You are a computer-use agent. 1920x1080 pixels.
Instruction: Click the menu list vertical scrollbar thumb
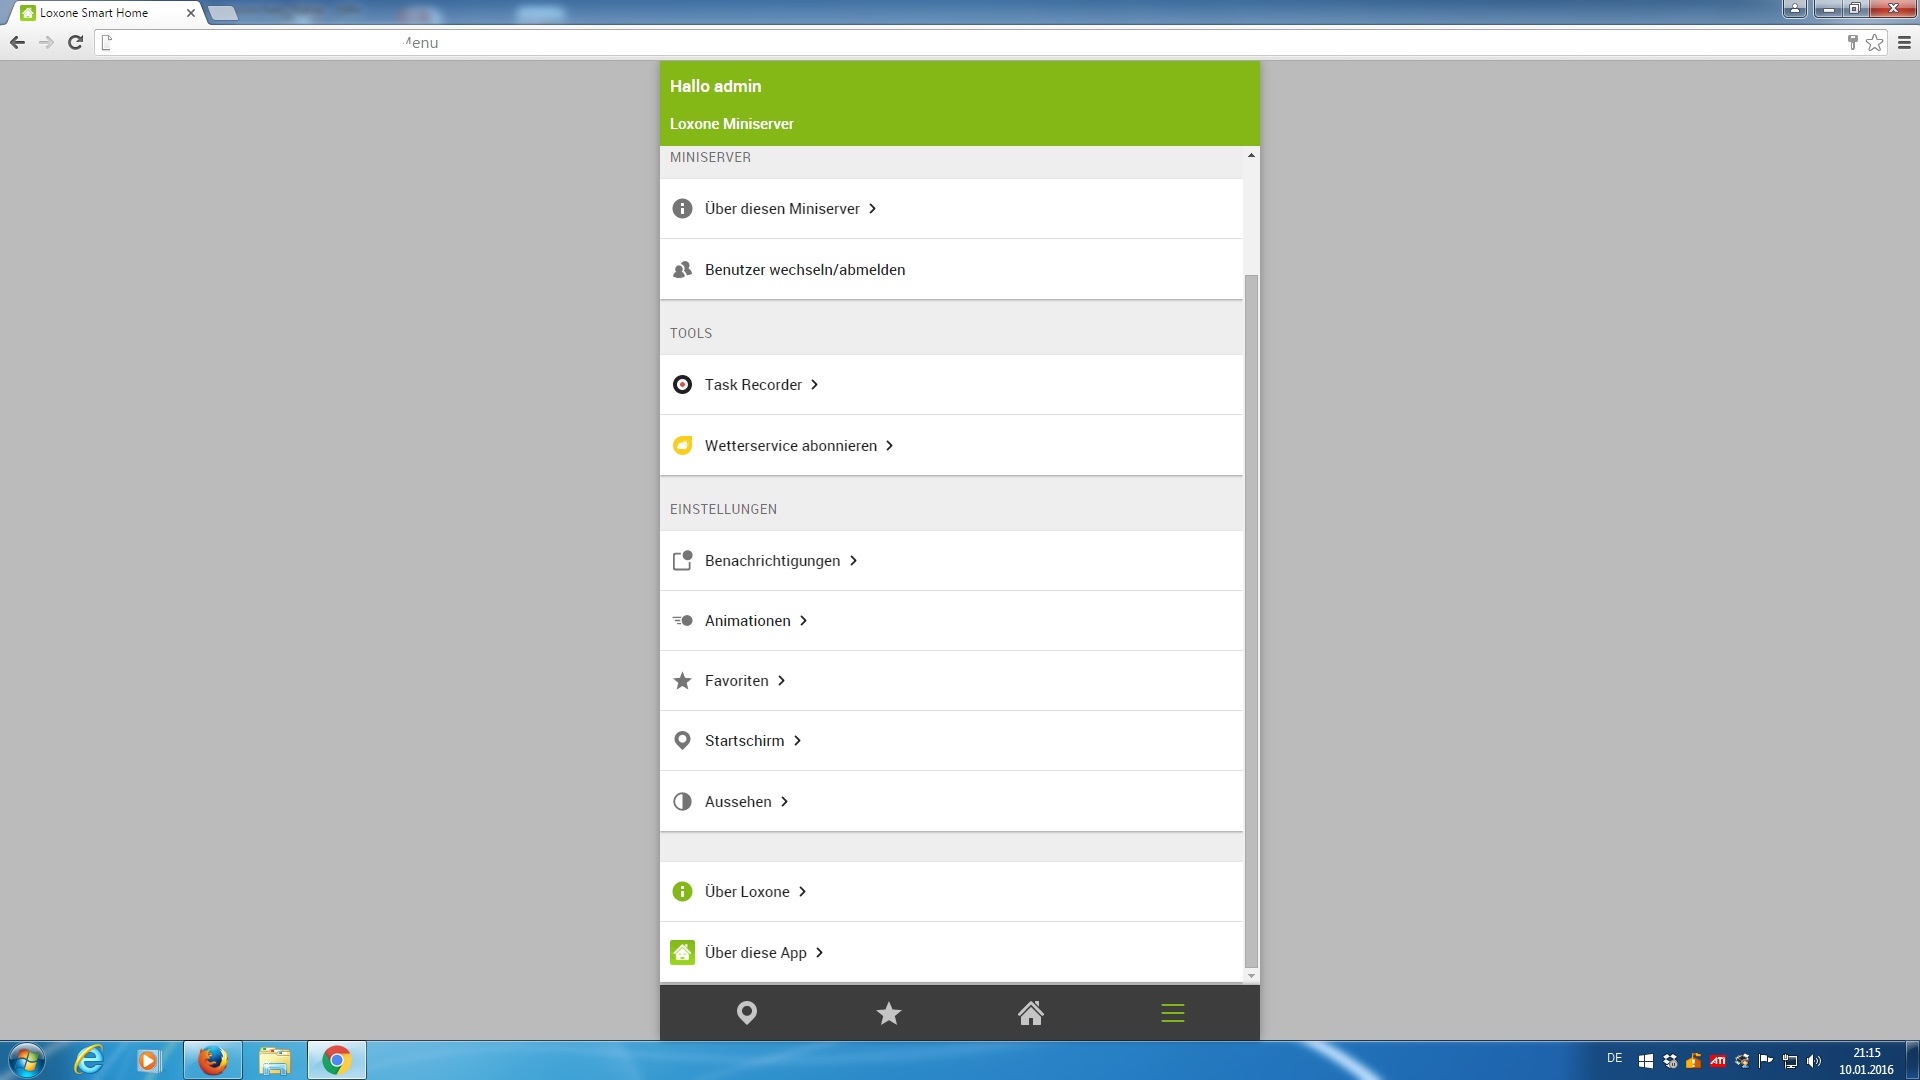point(1251,620)
